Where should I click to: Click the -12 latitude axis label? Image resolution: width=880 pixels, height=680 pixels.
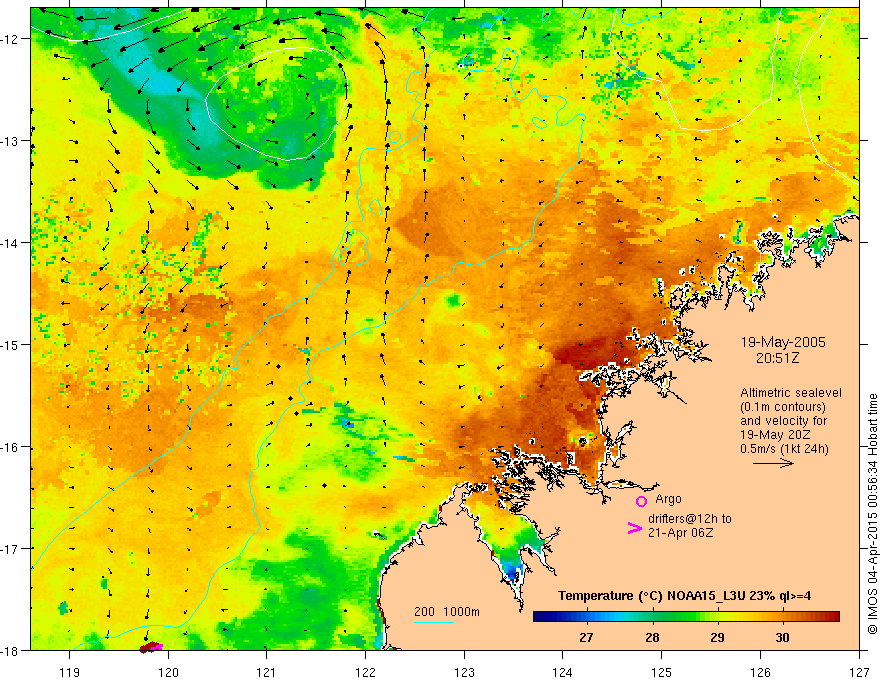point(11,39)
